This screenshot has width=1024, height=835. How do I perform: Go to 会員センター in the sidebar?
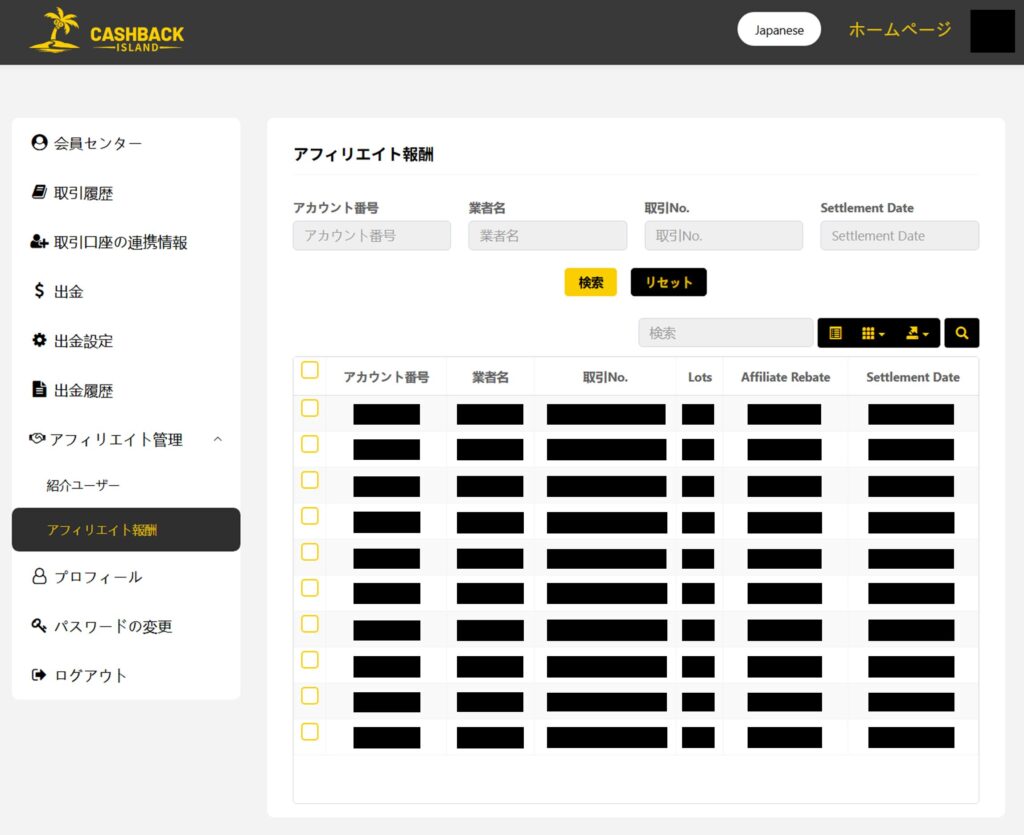pyautogui.click(x=97, y=143)
